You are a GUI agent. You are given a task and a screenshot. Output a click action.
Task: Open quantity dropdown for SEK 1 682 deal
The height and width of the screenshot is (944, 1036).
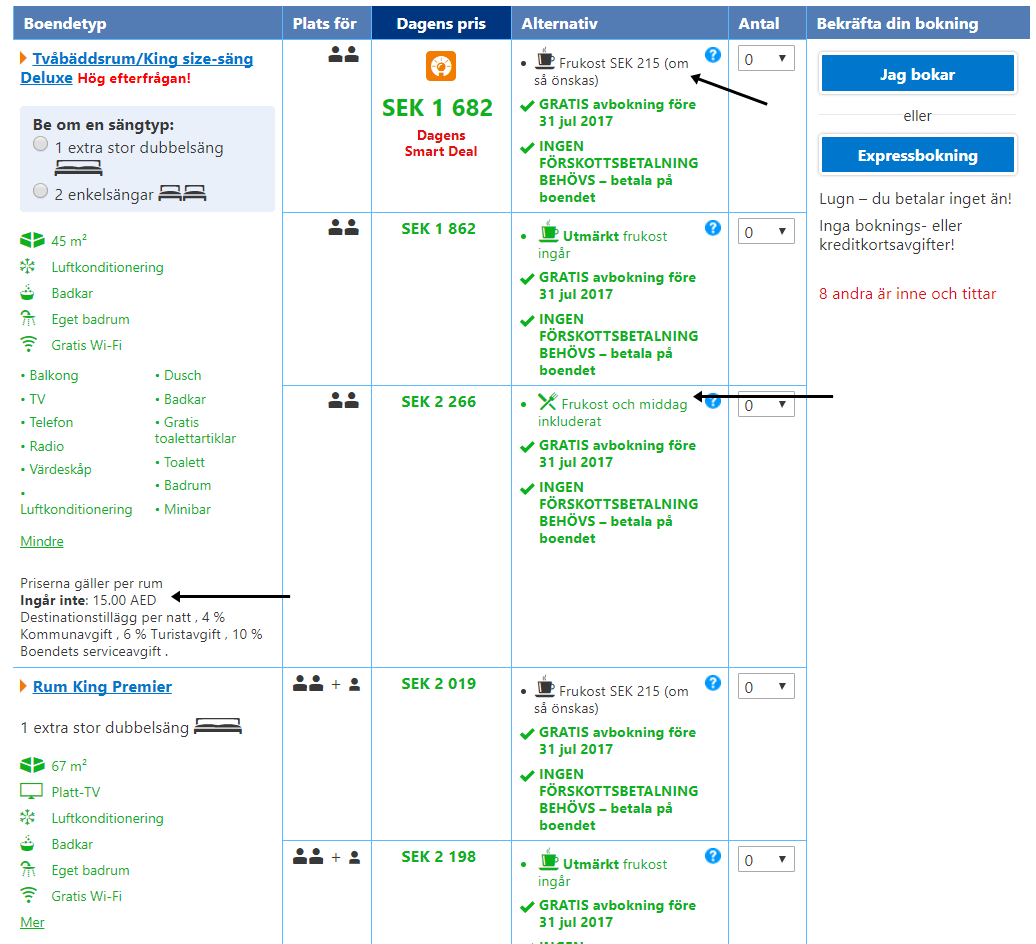[x=766, y=59]
